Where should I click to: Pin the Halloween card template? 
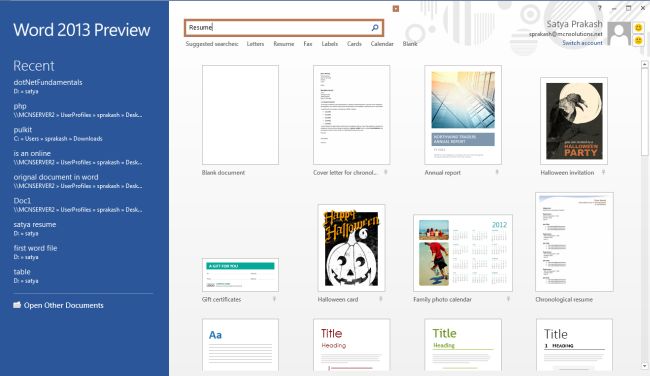381,299
